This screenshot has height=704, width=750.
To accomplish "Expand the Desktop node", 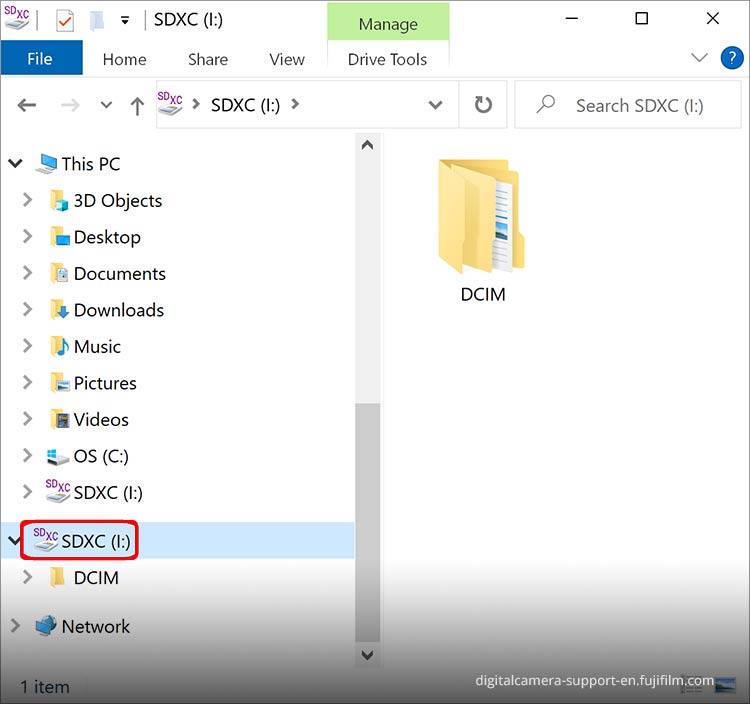I will pyautogui.click(x=28, y=236).
